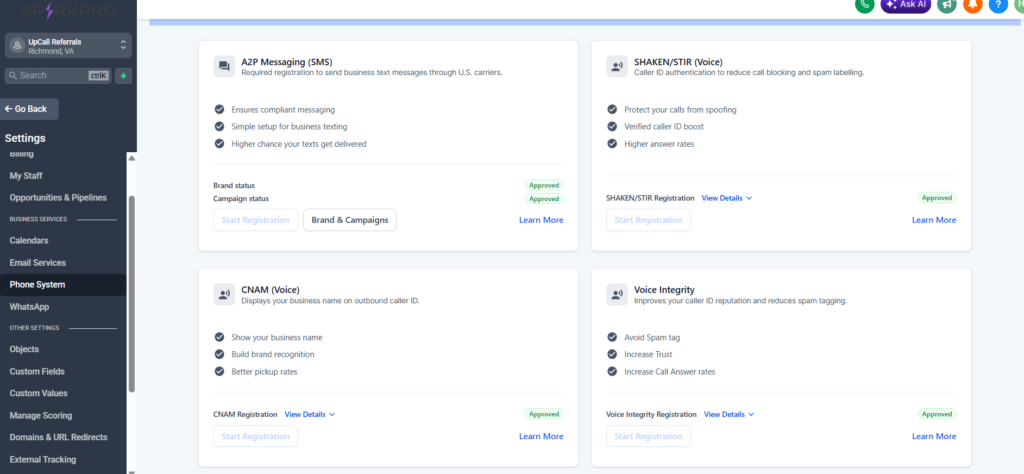The width and height of the screenshot is (1024, 474).
Task: Click the CNAM voice card icon
Action: [224, 294]
